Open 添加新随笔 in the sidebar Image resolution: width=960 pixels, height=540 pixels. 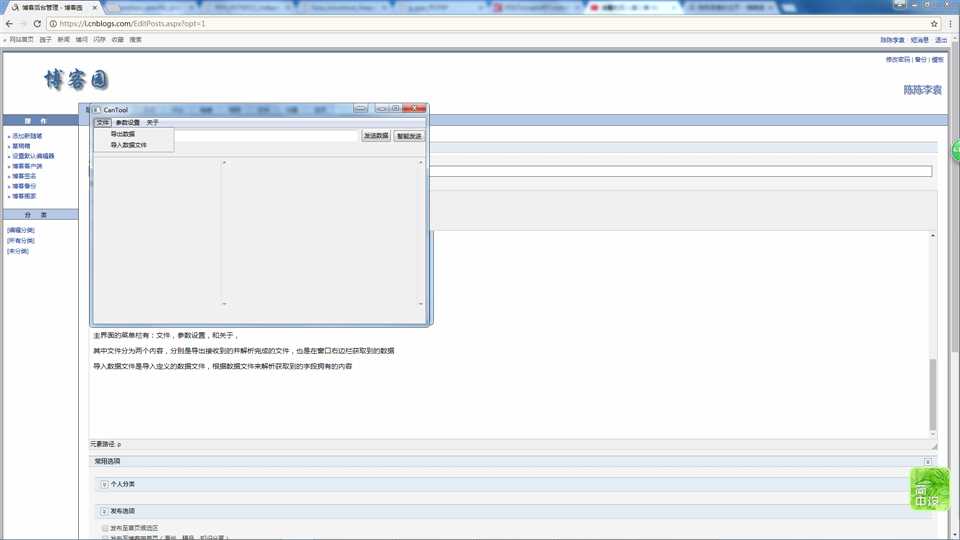27,136
